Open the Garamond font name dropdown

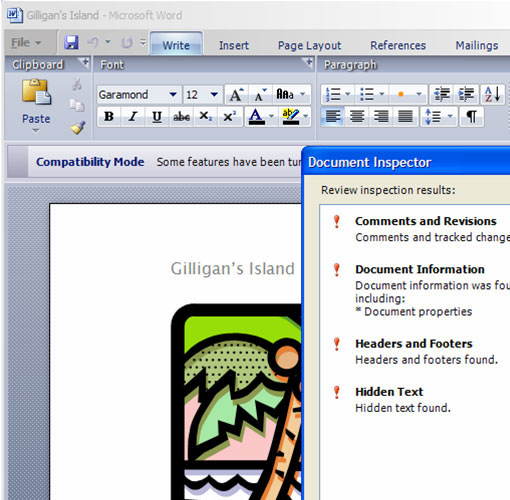[x=173, y=95]
